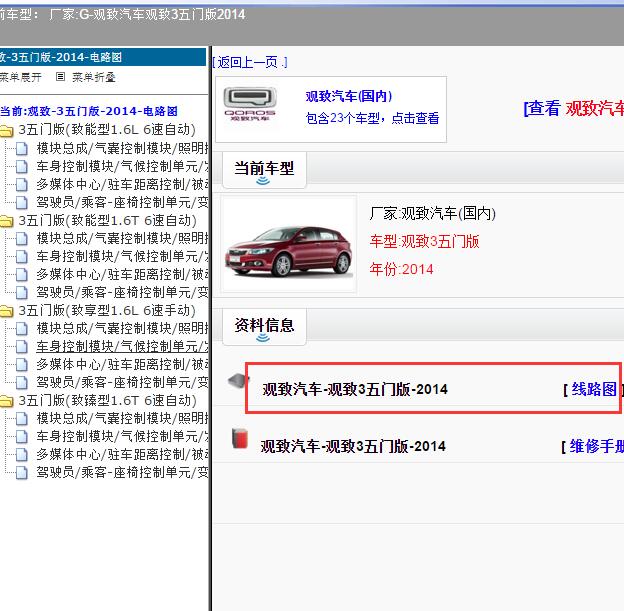Click document icon of 模块总成 under 致臻型1.6T
The width and height of the screenshot is (624, 611).
pyautogui.click(x=21, y=418)
